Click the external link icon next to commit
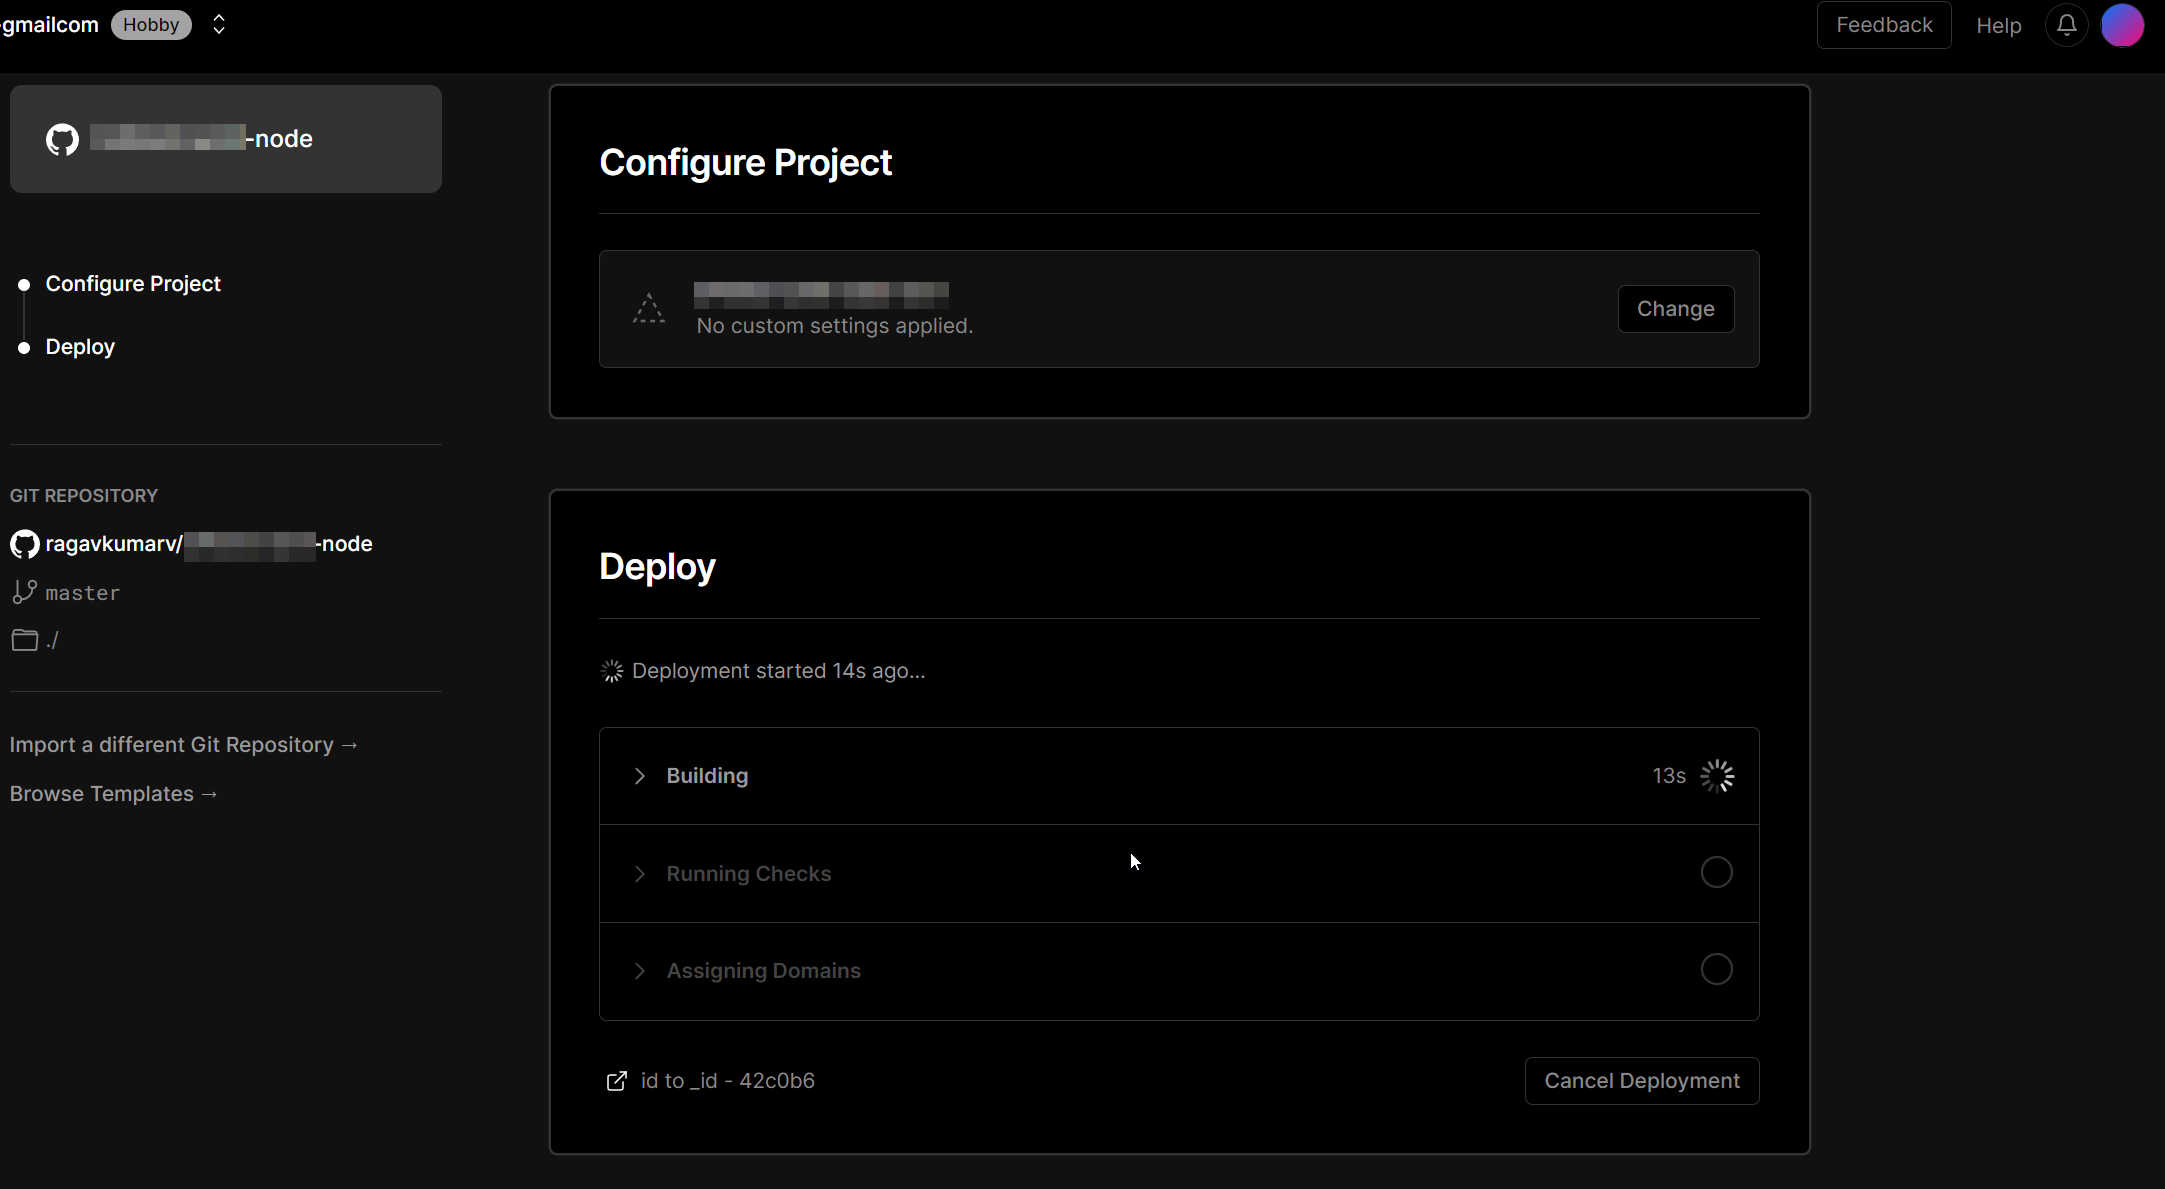The image size is (2165, 1189). pos(616,1081)
